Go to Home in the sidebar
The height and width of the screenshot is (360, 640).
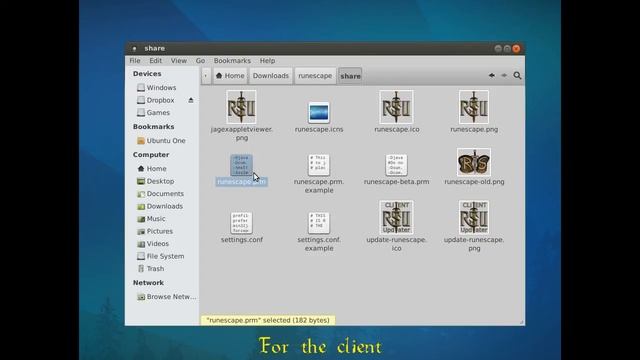point(152,169)
